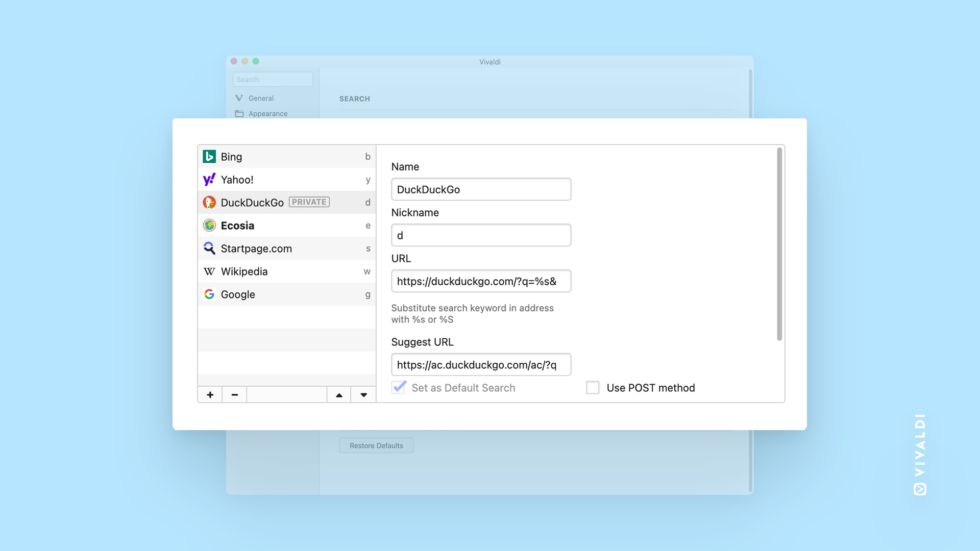Click the Name input field
The height and width of the screenshot is (551, 980).
click(481, 189)
